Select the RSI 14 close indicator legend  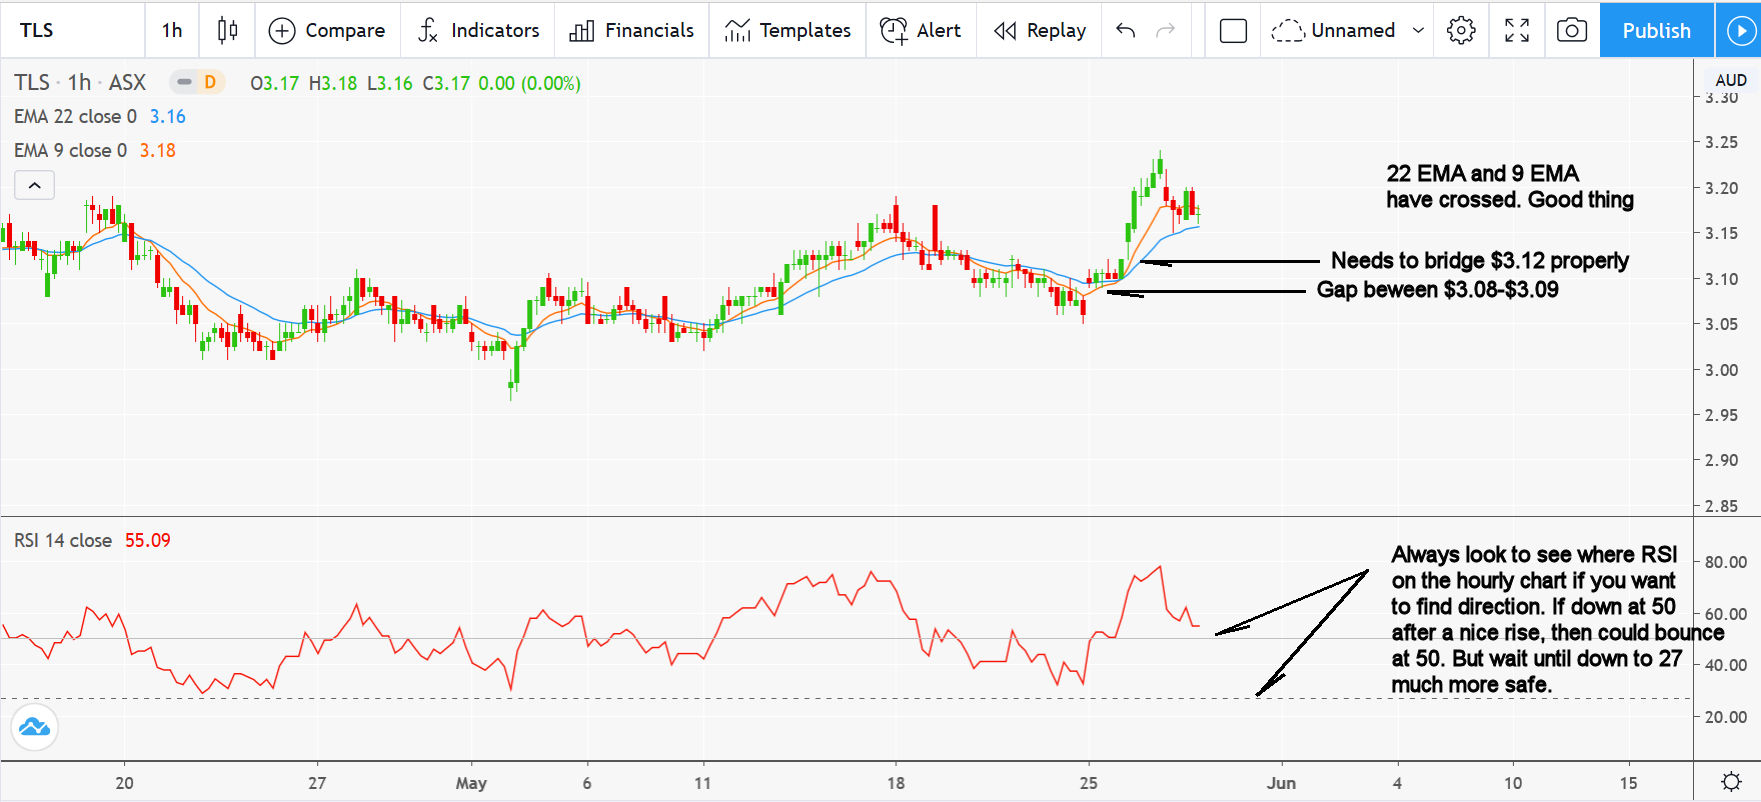pyautogui.click(x=63, y=540)
